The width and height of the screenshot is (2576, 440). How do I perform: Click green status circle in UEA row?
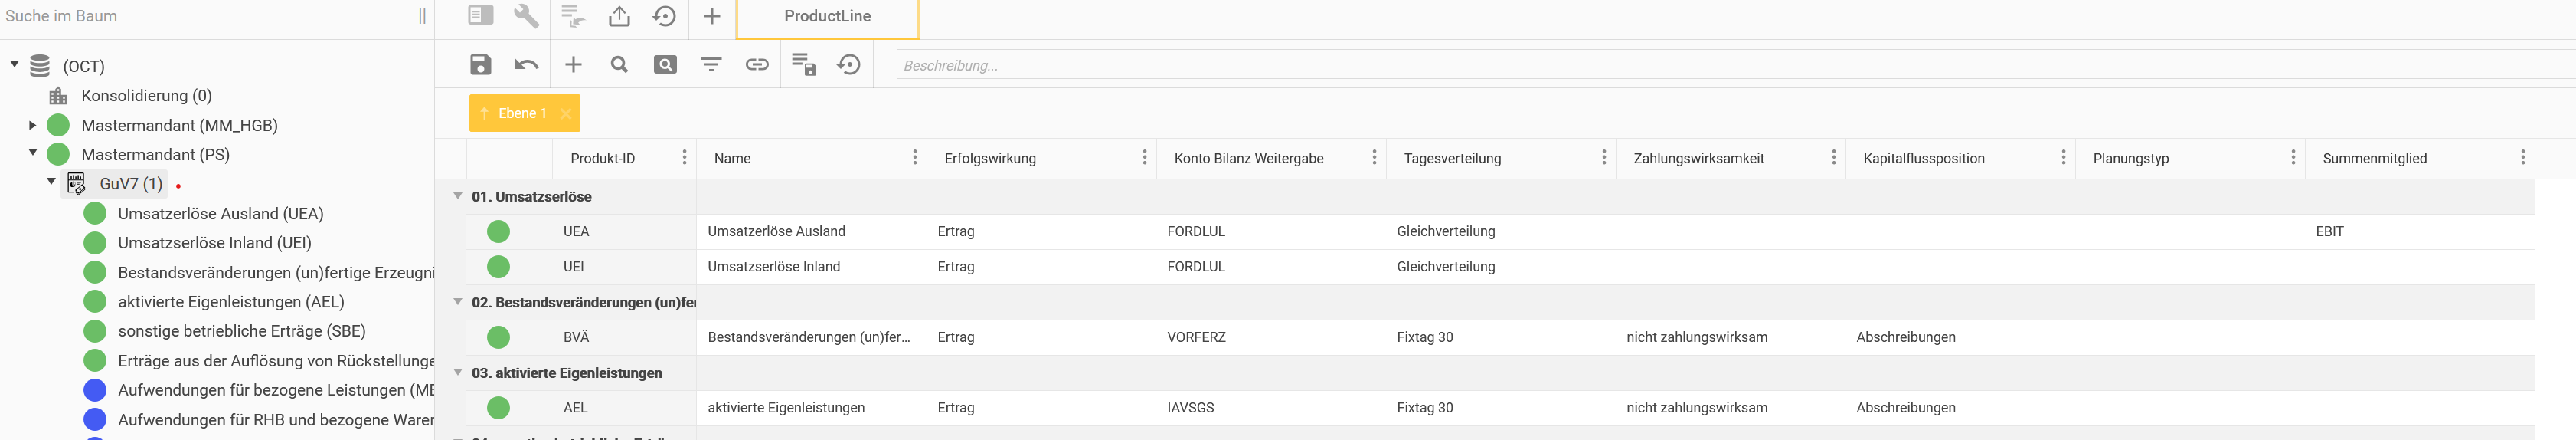click(498, 232)
